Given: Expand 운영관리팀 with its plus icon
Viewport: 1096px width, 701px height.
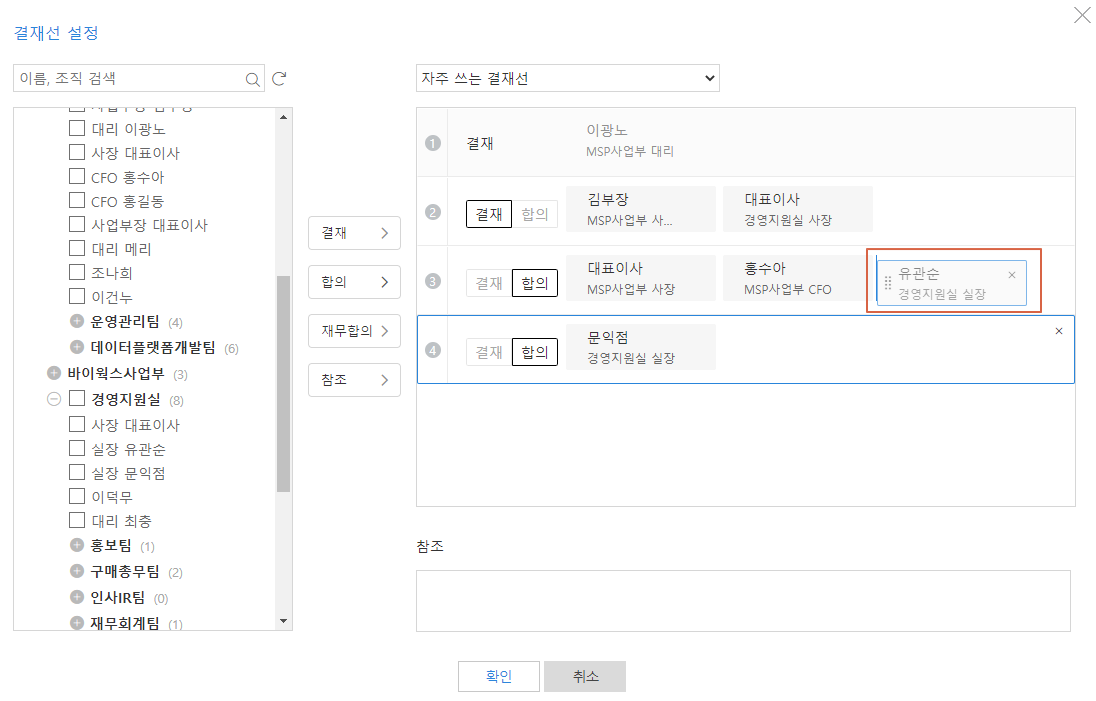Looking at the screenshot, I should coord(77,322).
